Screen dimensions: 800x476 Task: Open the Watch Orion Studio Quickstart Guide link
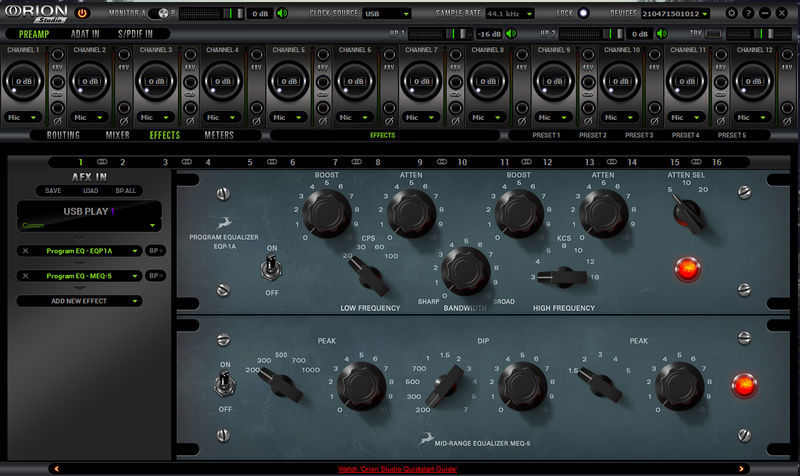coord(397,469)
